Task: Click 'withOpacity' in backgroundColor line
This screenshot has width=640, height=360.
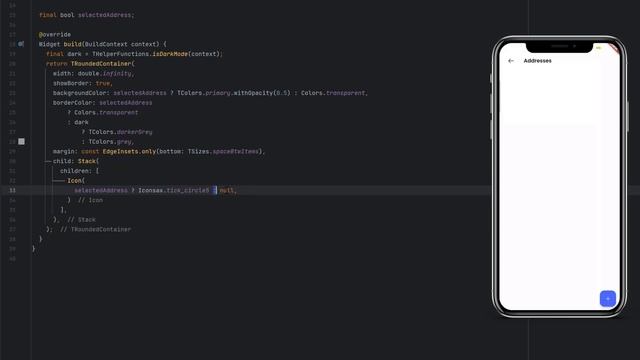Action: [x=253, y=93]
